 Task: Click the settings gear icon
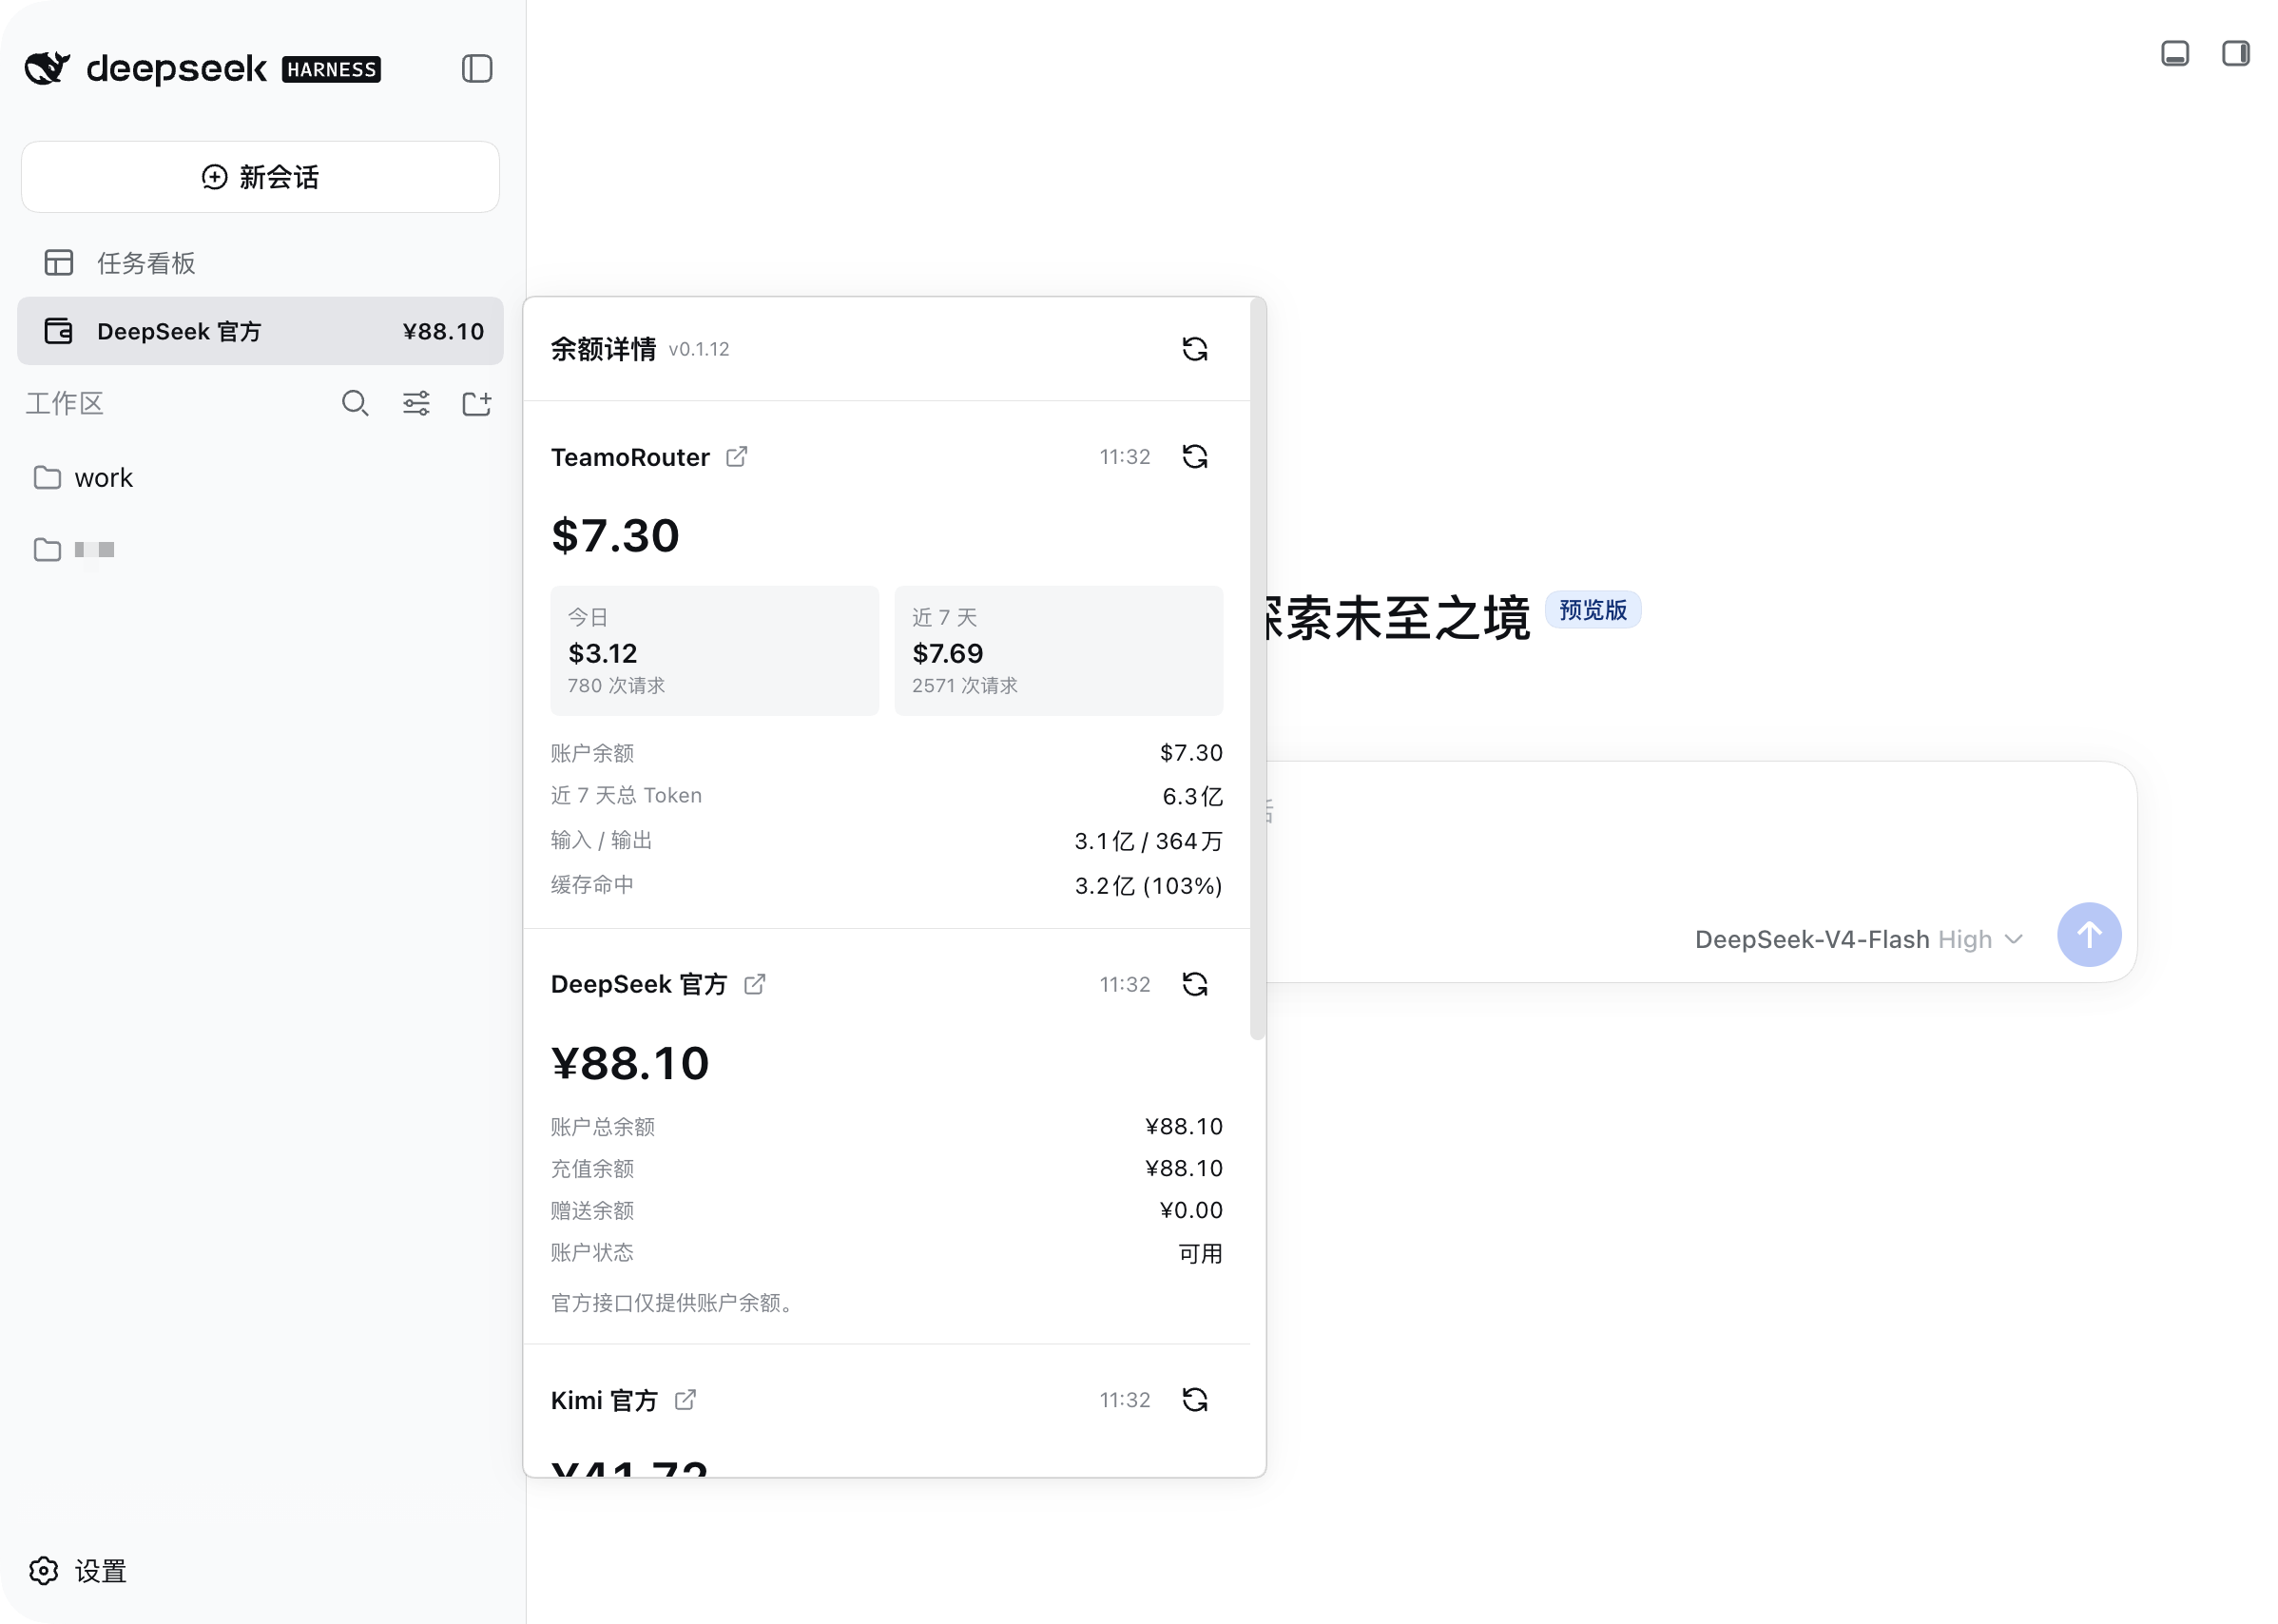(x=43, y=1571)
